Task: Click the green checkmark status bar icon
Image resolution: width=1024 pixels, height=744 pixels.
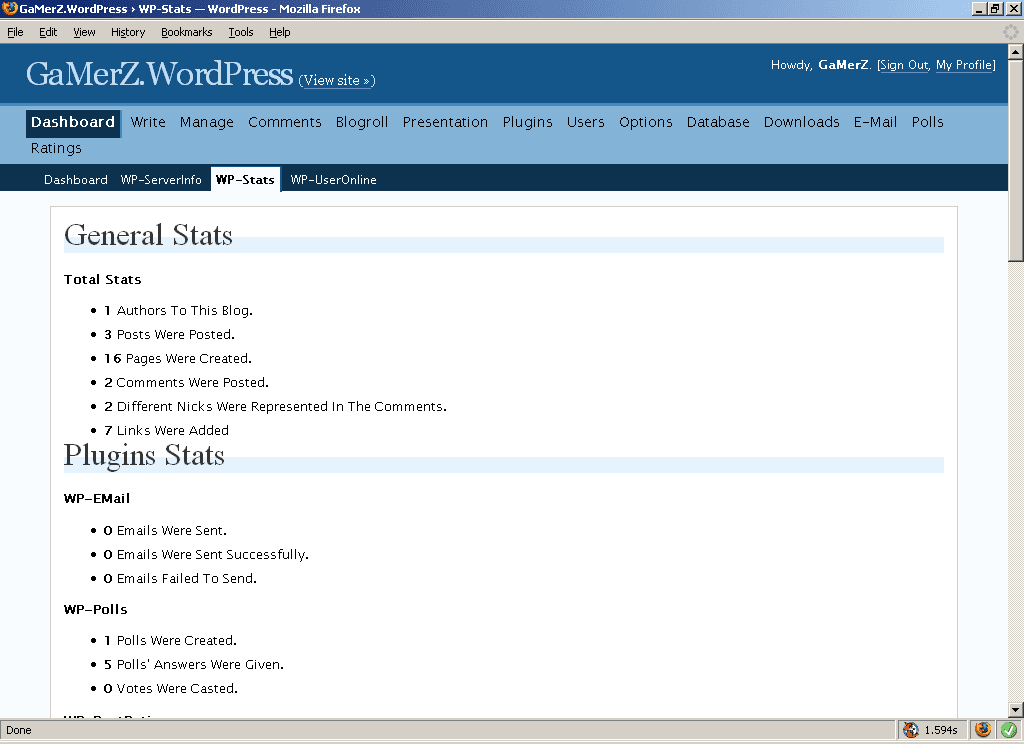Action: pyautogui.click(x=1009, y=730)
